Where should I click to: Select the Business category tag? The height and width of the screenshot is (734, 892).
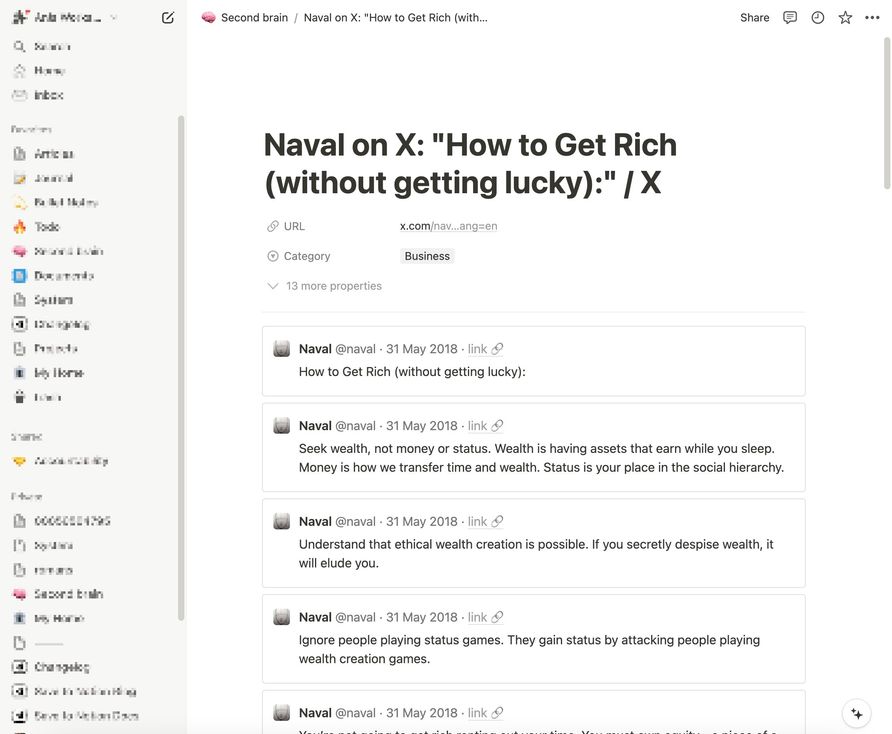click(427, 254)
